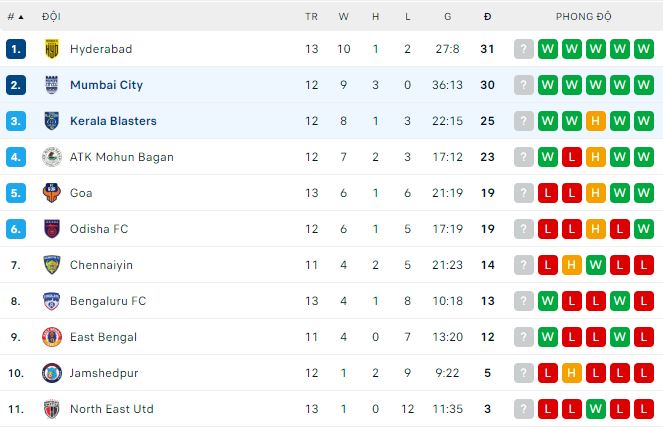Open the North East Utd team link
Image resolution: width=663 pixels, height=428 pixels.
(x=111, y=409)
